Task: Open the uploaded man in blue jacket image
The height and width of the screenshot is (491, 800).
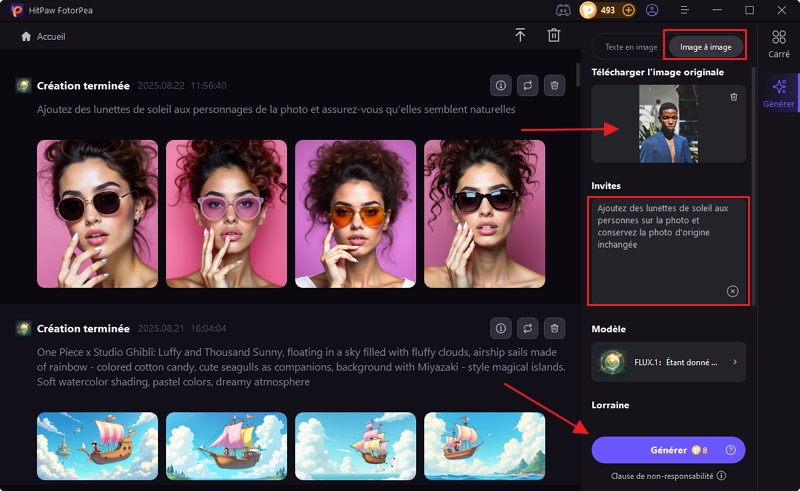Action: click(x=668, y=124)
